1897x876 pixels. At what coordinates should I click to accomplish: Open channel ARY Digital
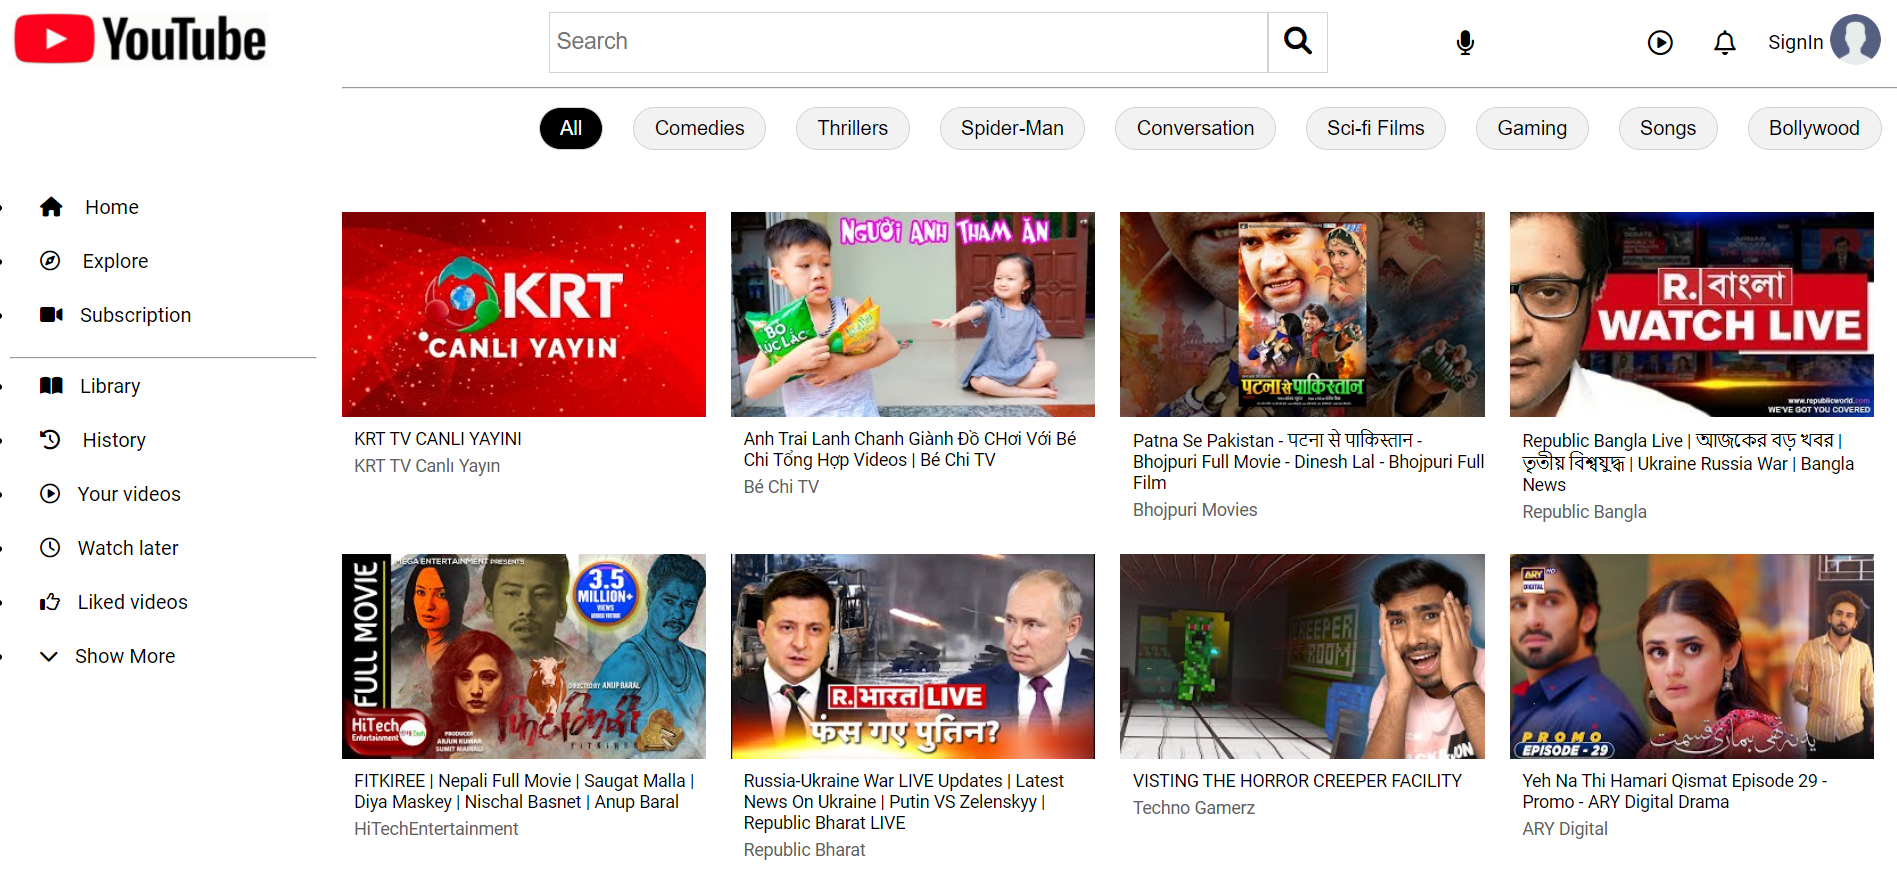[x=1565, y=829]
